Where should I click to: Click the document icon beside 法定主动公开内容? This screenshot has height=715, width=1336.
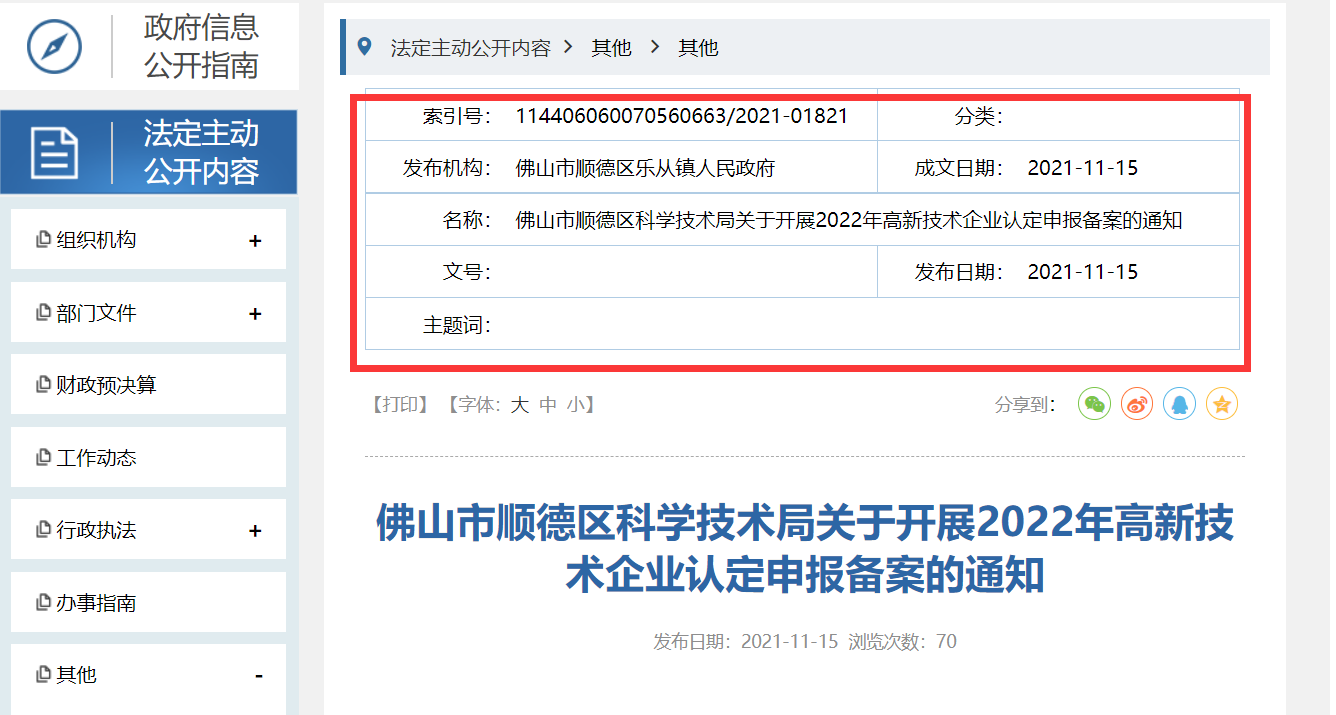(54, 153)
